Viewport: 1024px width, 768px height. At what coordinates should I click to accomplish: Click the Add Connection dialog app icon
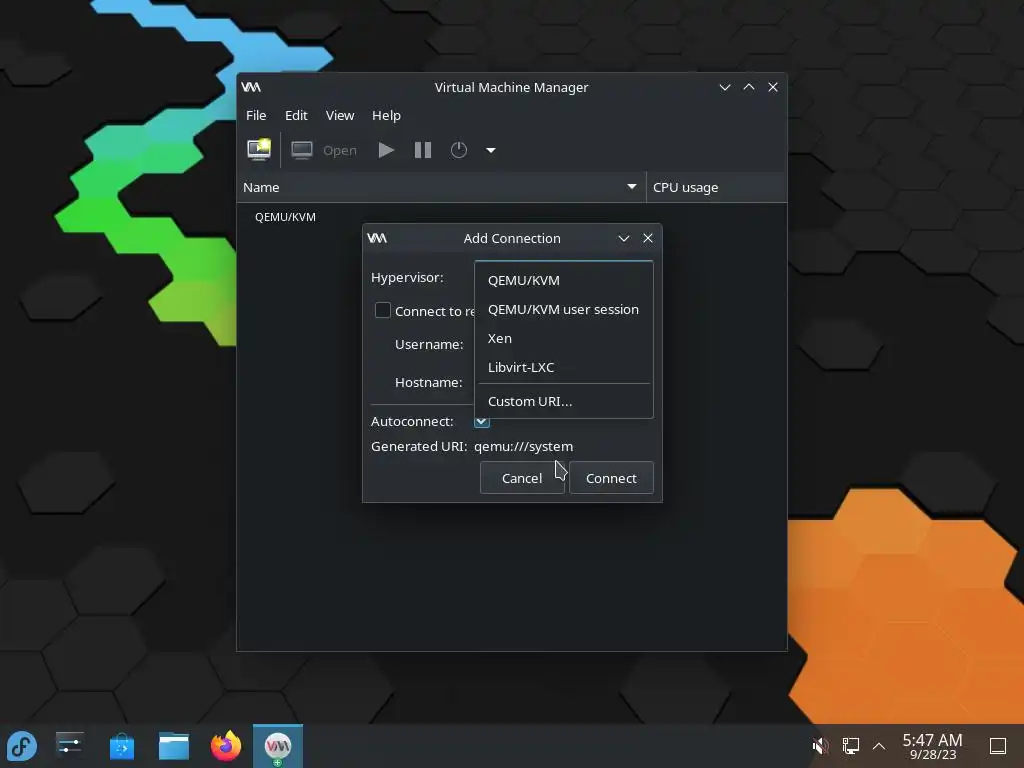point(377,238)
